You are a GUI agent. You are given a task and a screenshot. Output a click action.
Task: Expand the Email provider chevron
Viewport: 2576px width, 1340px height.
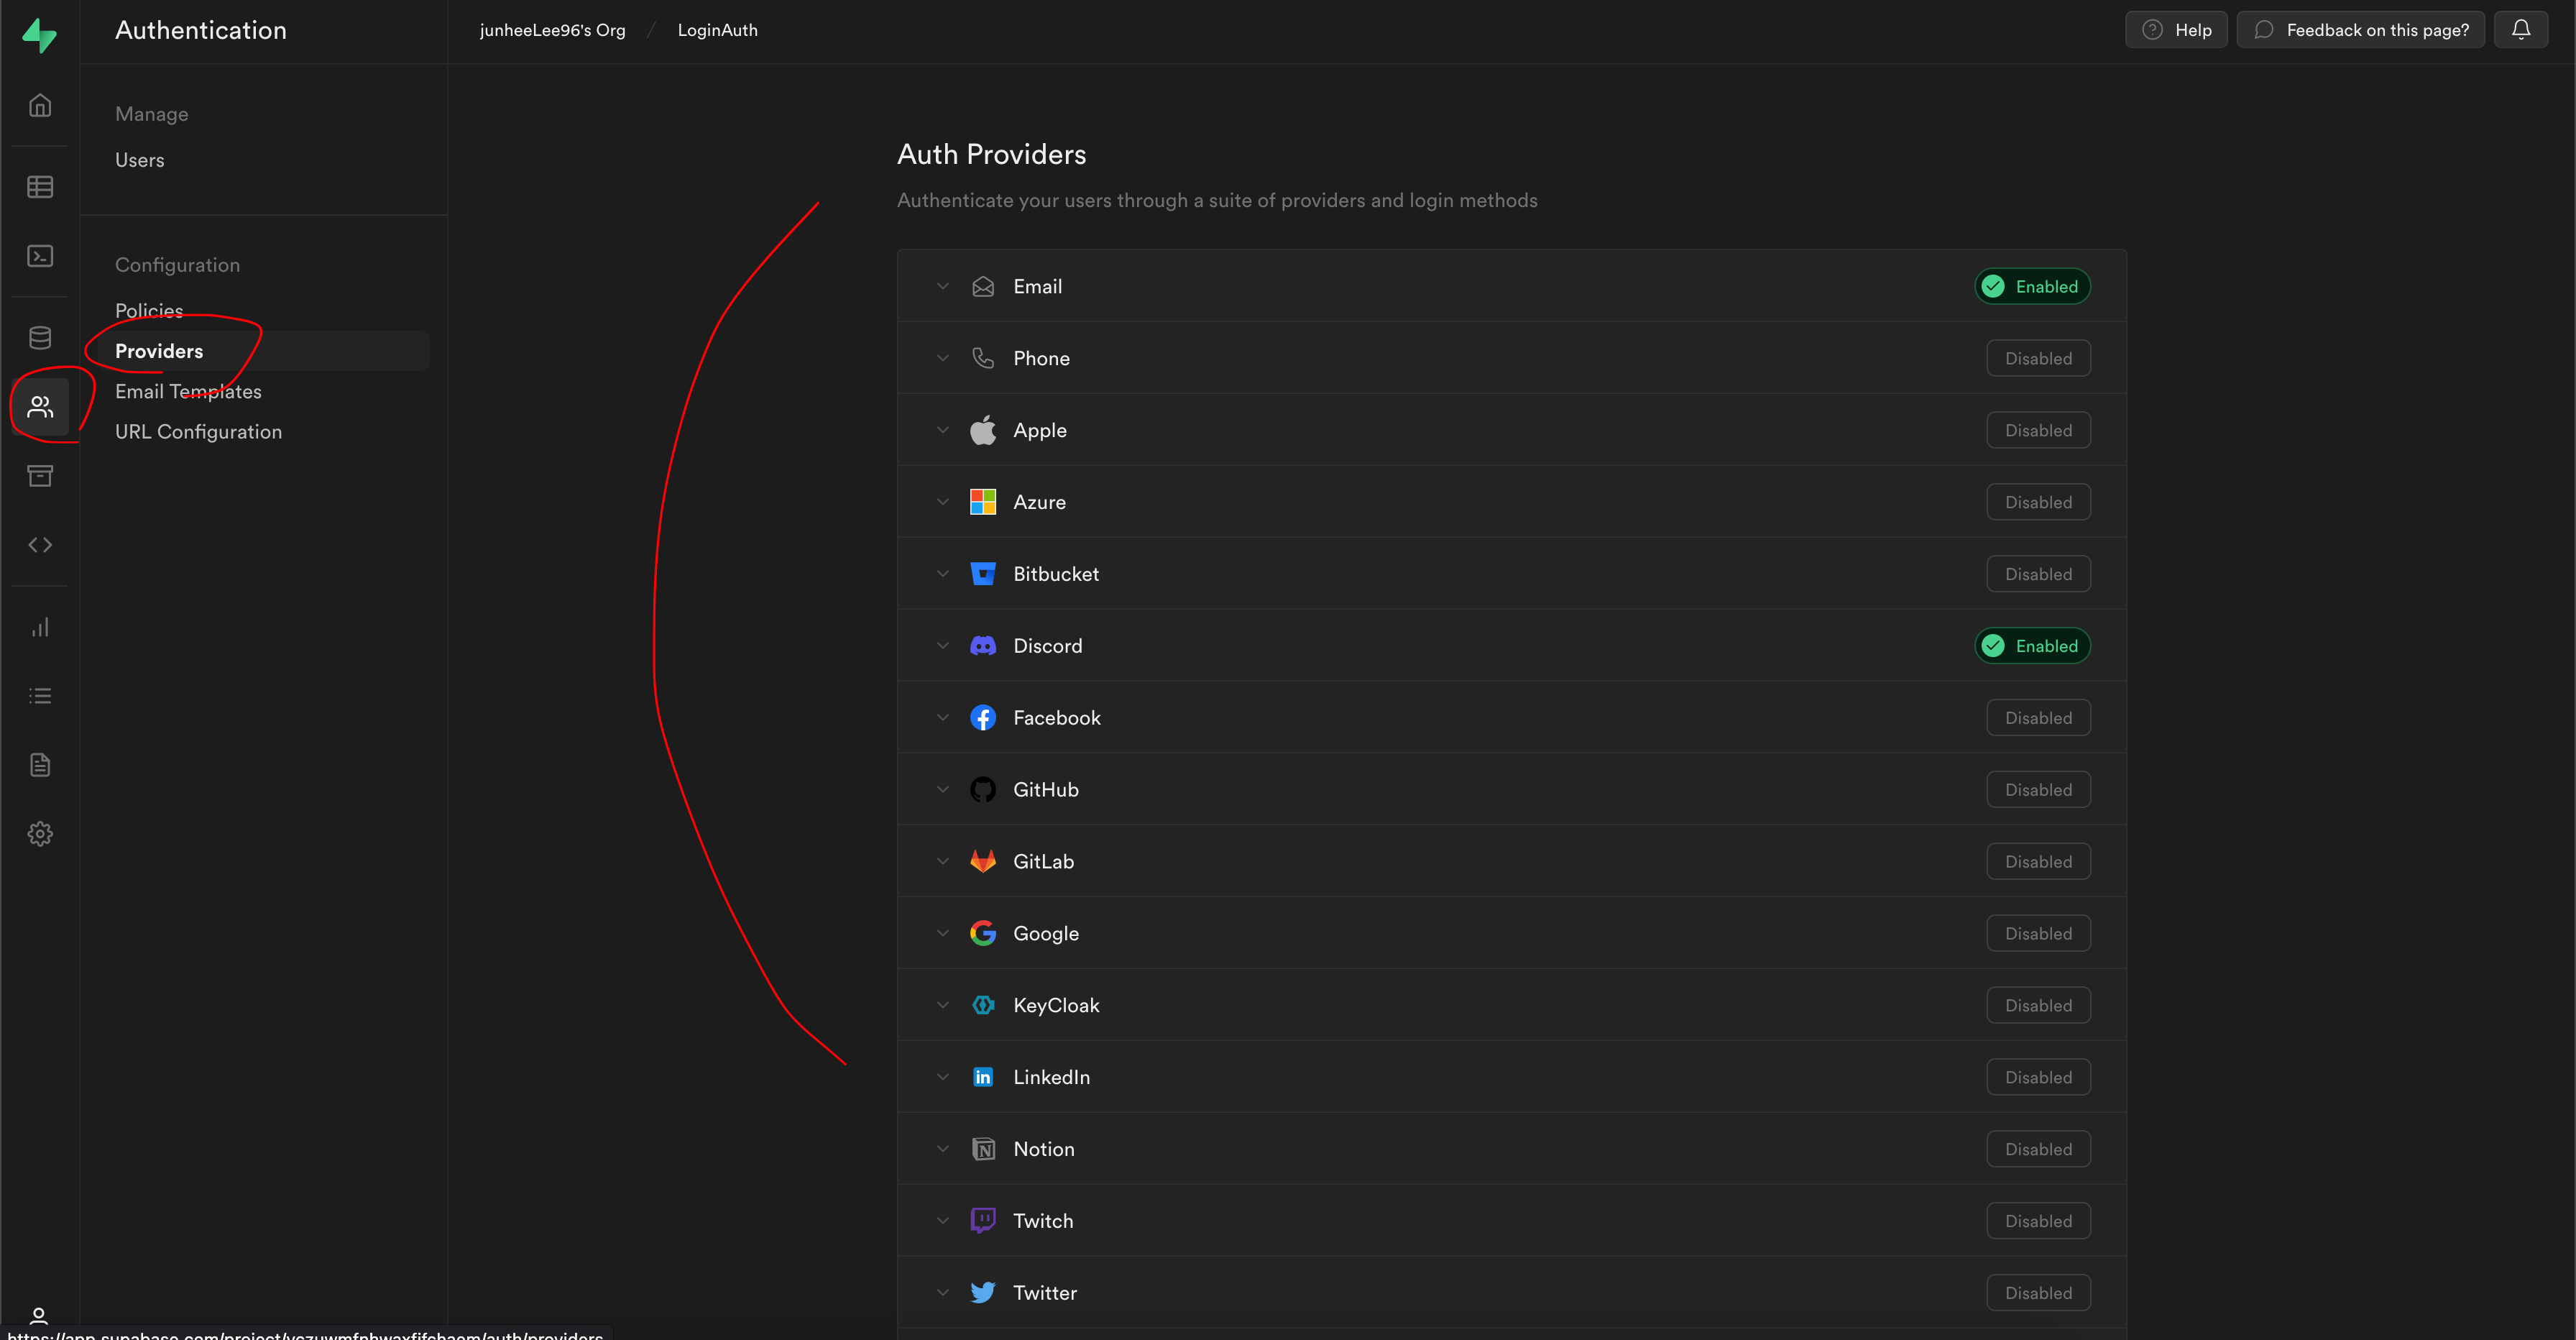(x=942, y=287)
